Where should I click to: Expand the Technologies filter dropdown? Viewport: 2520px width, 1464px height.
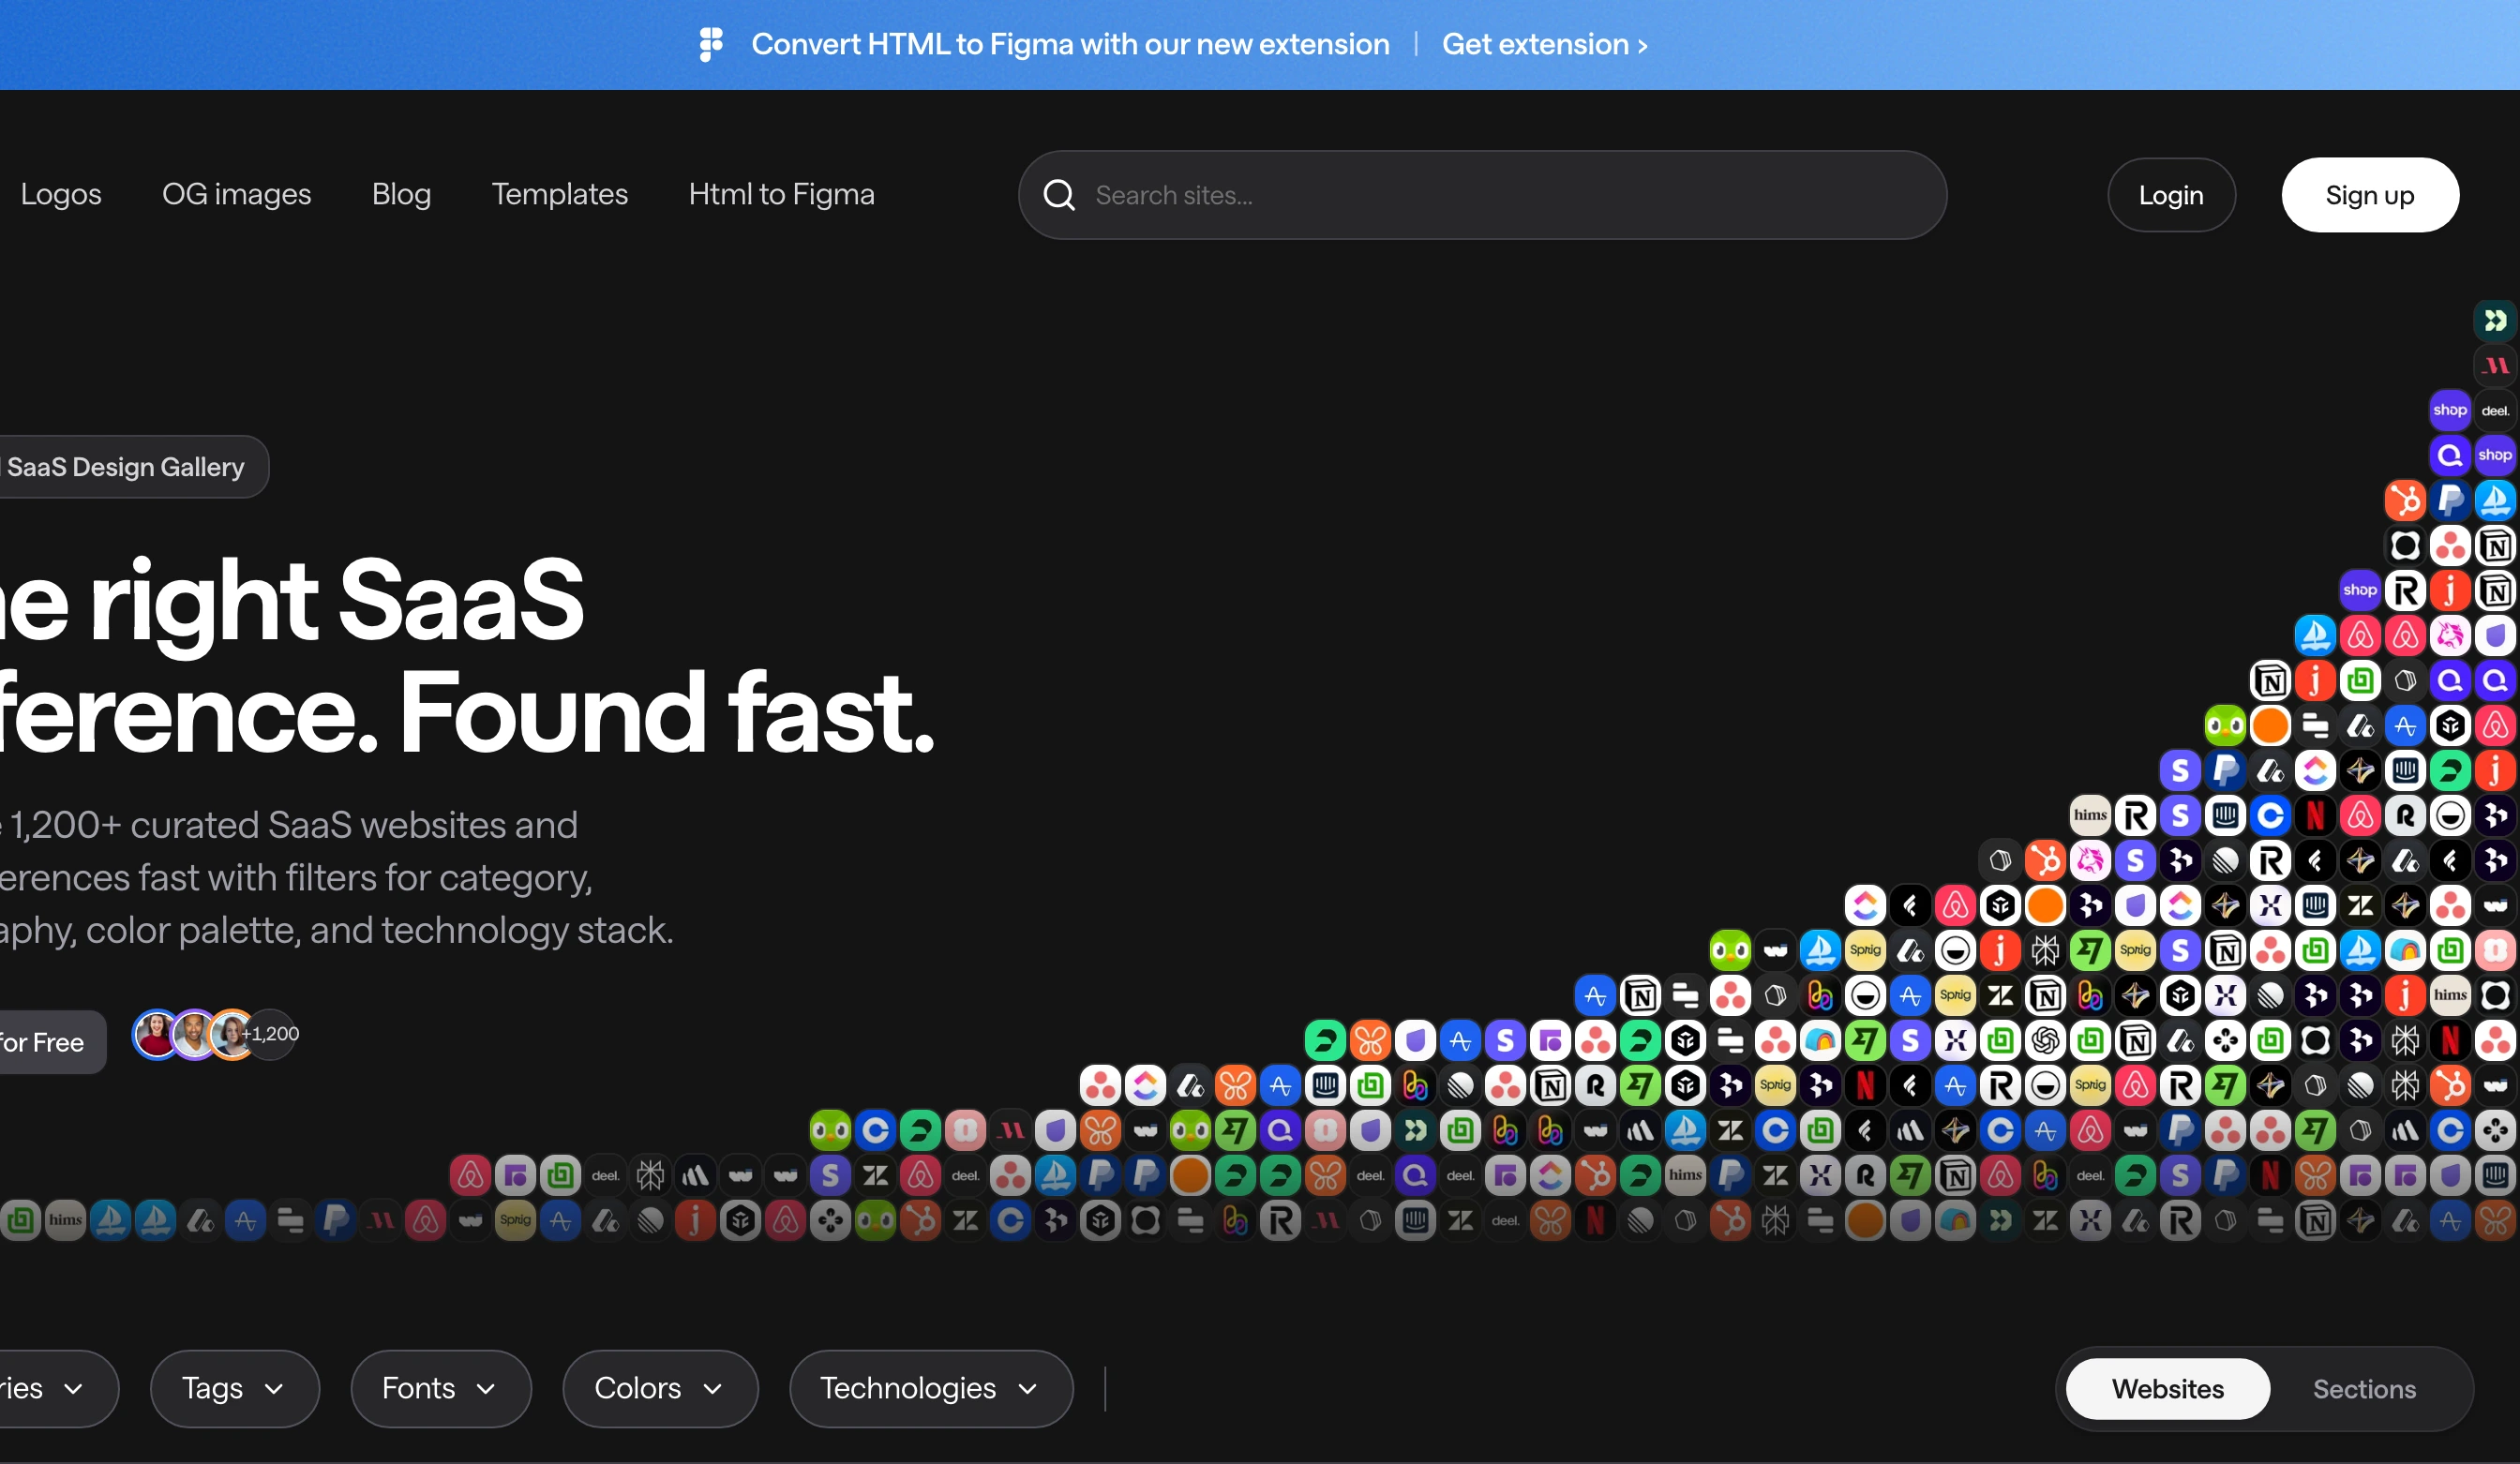(931, 1388)
